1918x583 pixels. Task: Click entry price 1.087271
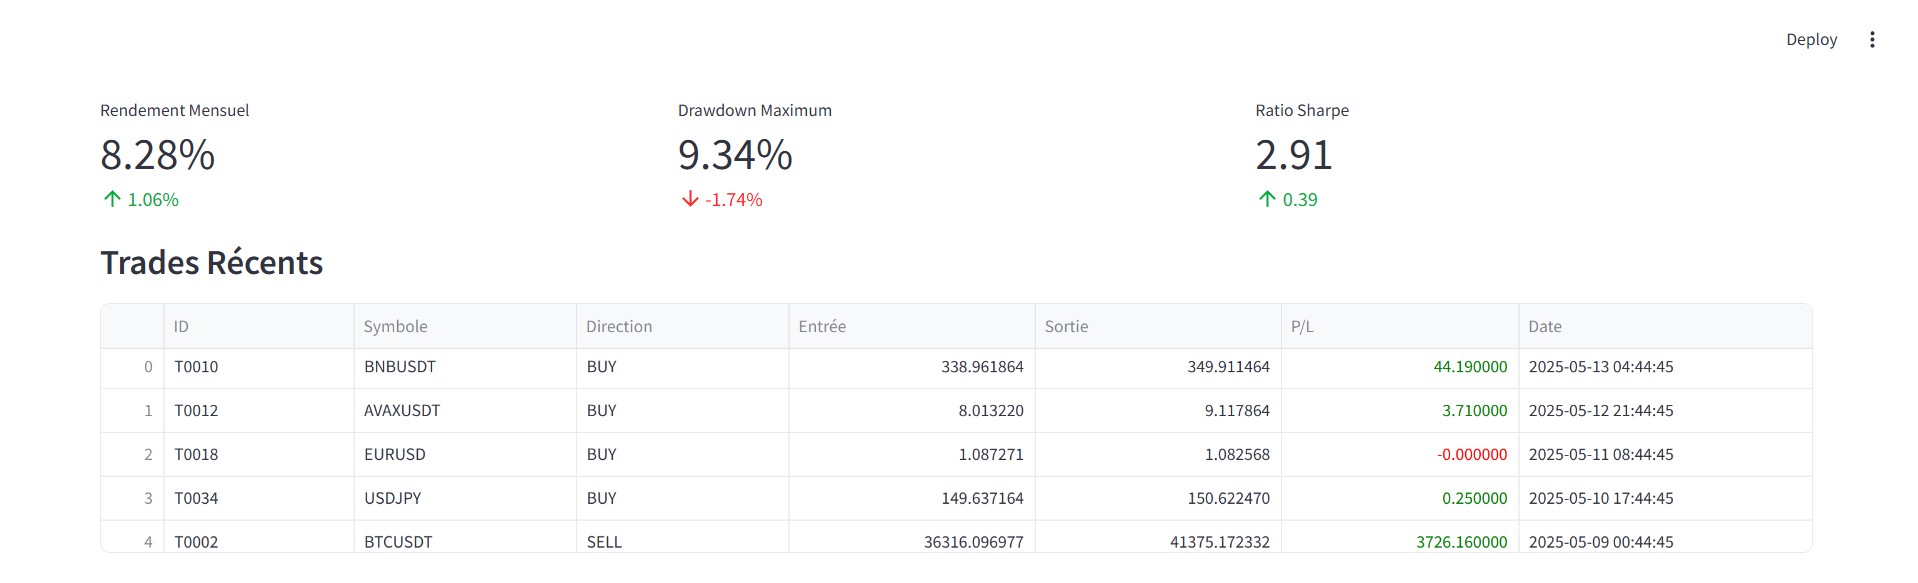[x=911, y=455]
